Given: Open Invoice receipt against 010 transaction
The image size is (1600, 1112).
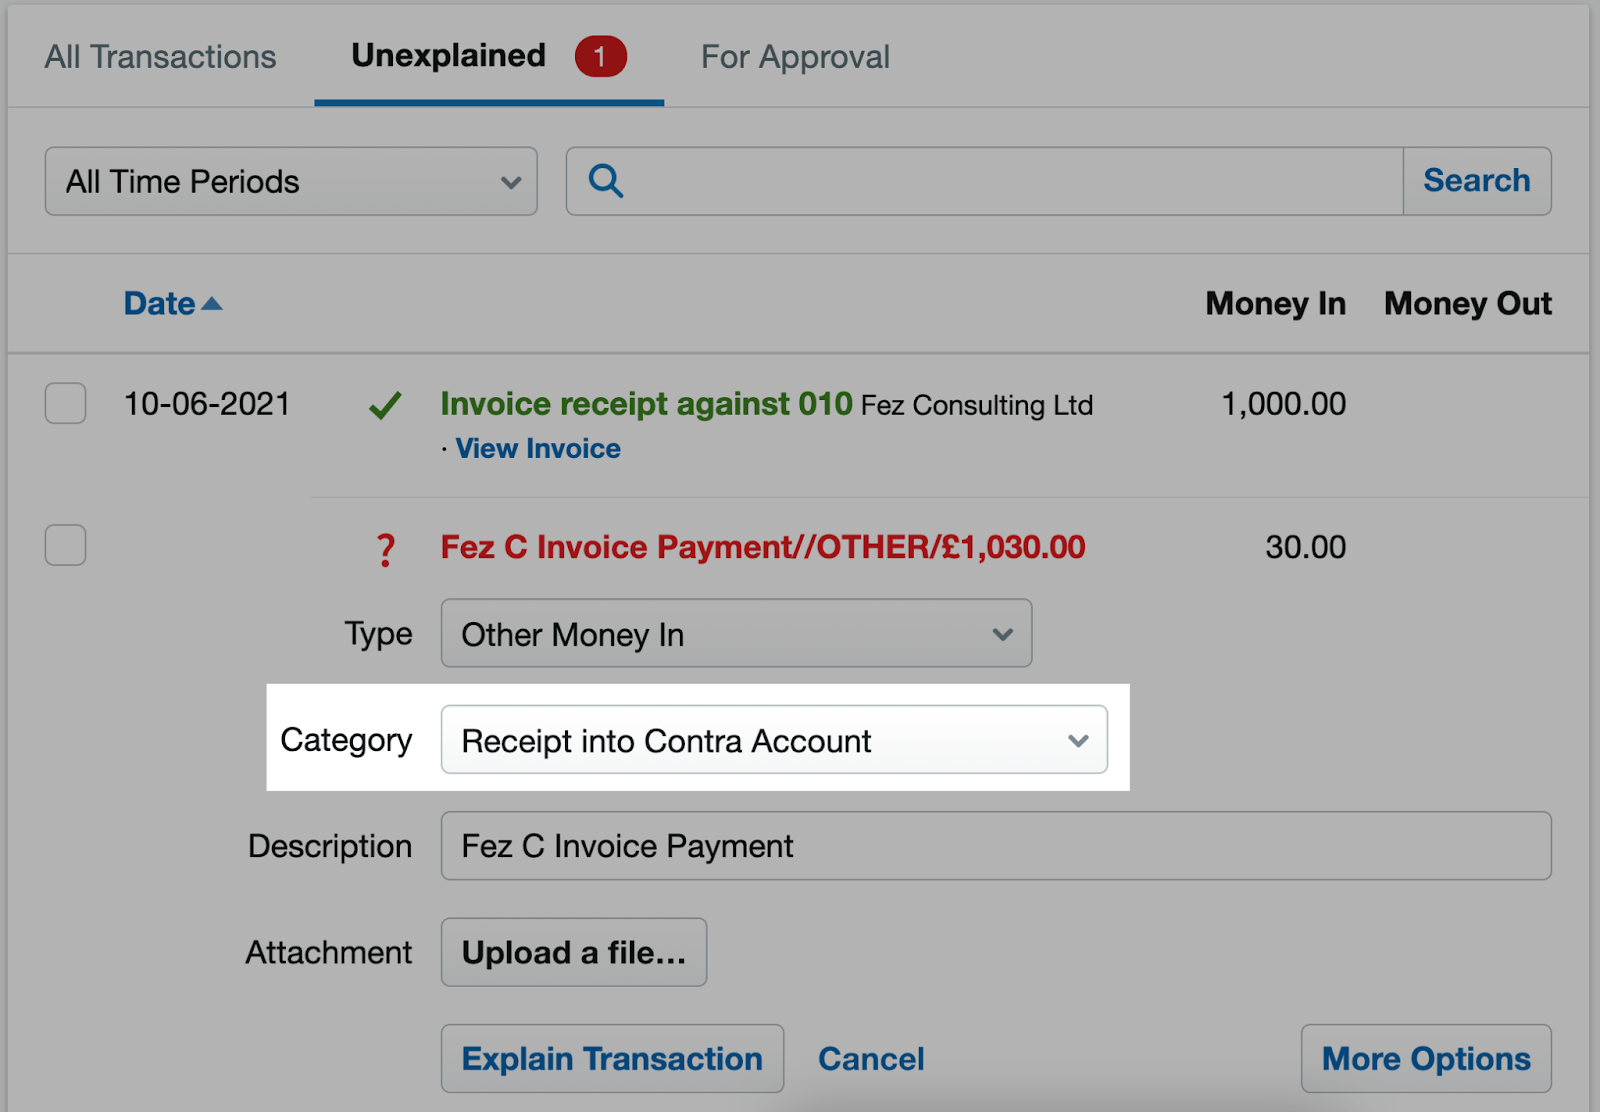Looking at the screenshot, I should click(646, 403).
